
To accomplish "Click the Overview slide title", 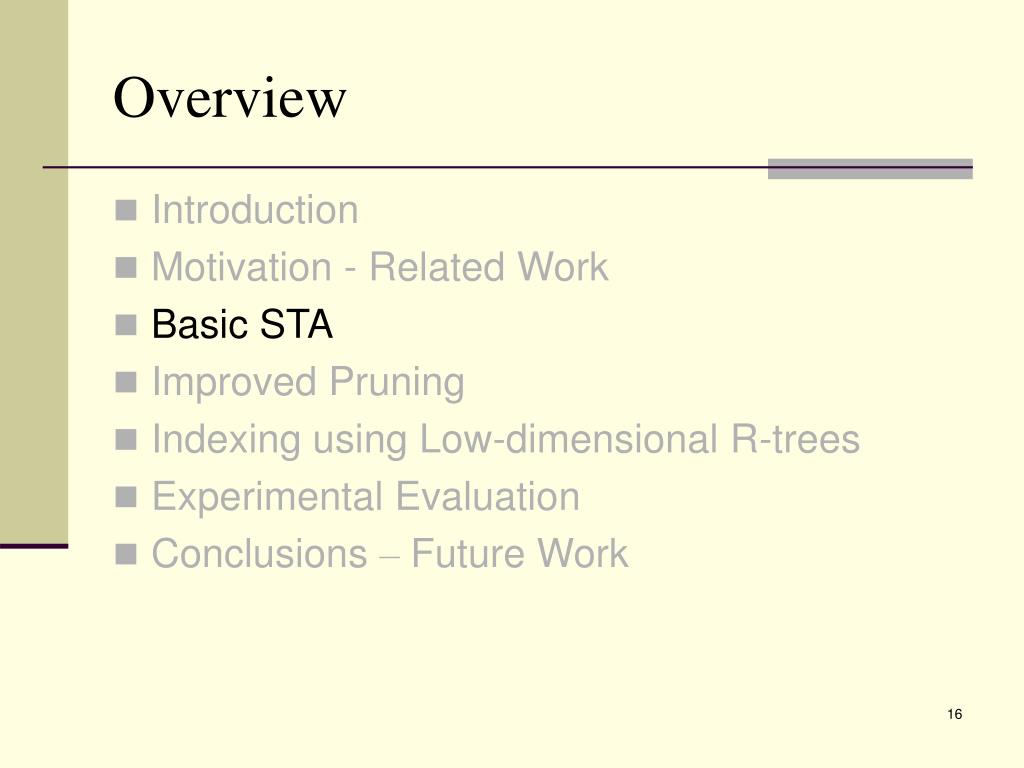I will click(229, 97).
